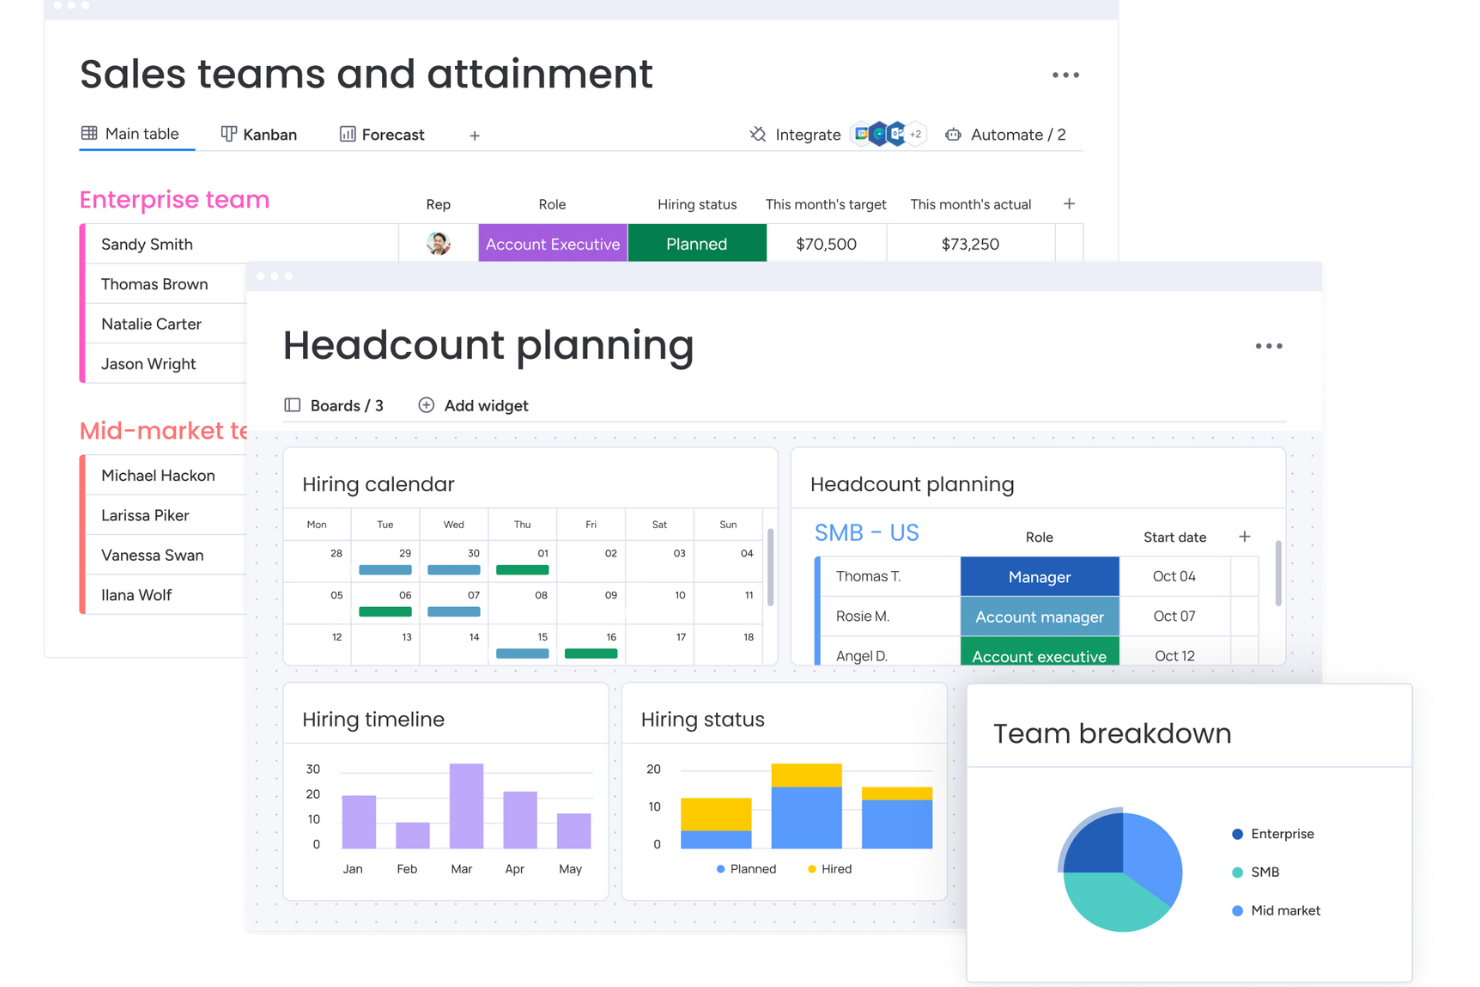This screenshot has height=987, width=1480.
Task: Open the Michael Hackon row
Action: pyautogui.click(x=166, y=475)
